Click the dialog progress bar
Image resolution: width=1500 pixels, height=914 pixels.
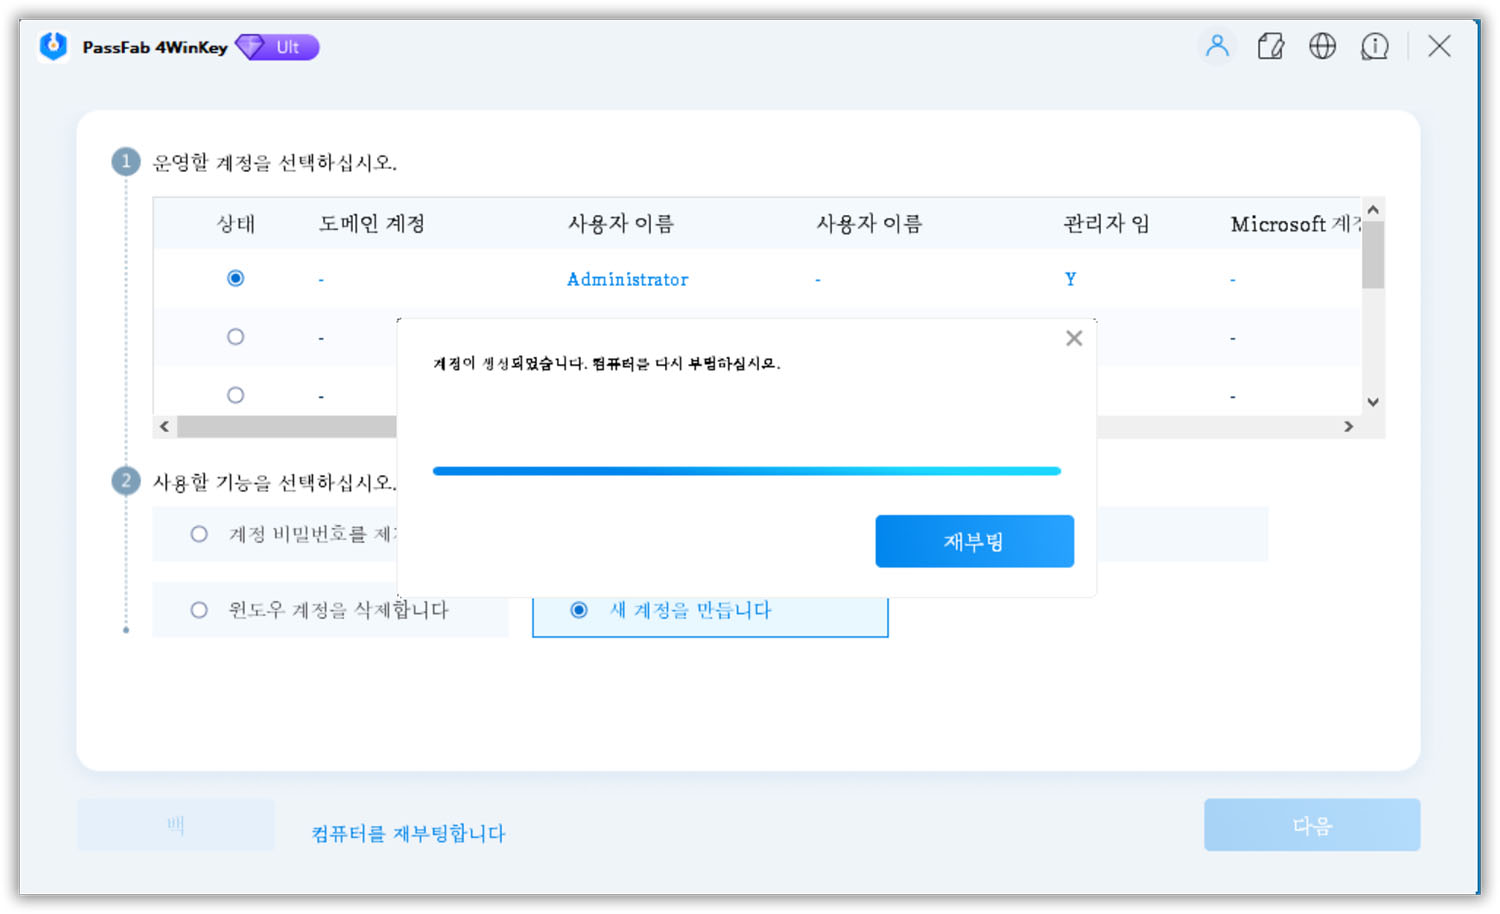(x=746, y=470)
